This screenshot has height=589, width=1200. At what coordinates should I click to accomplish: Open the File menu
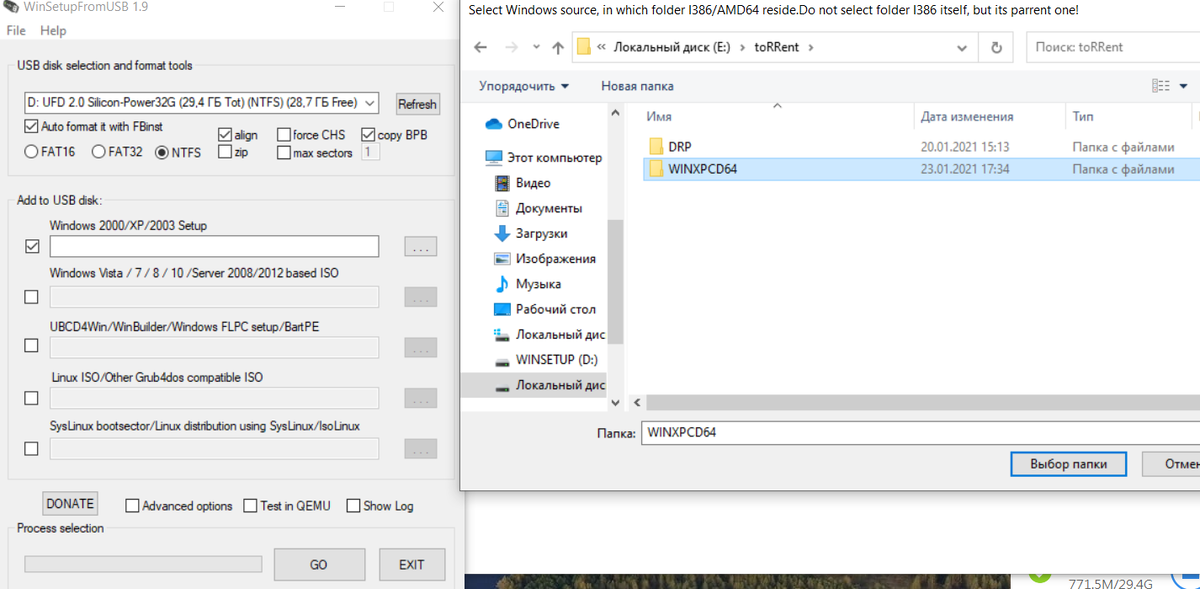coord(16,31)
